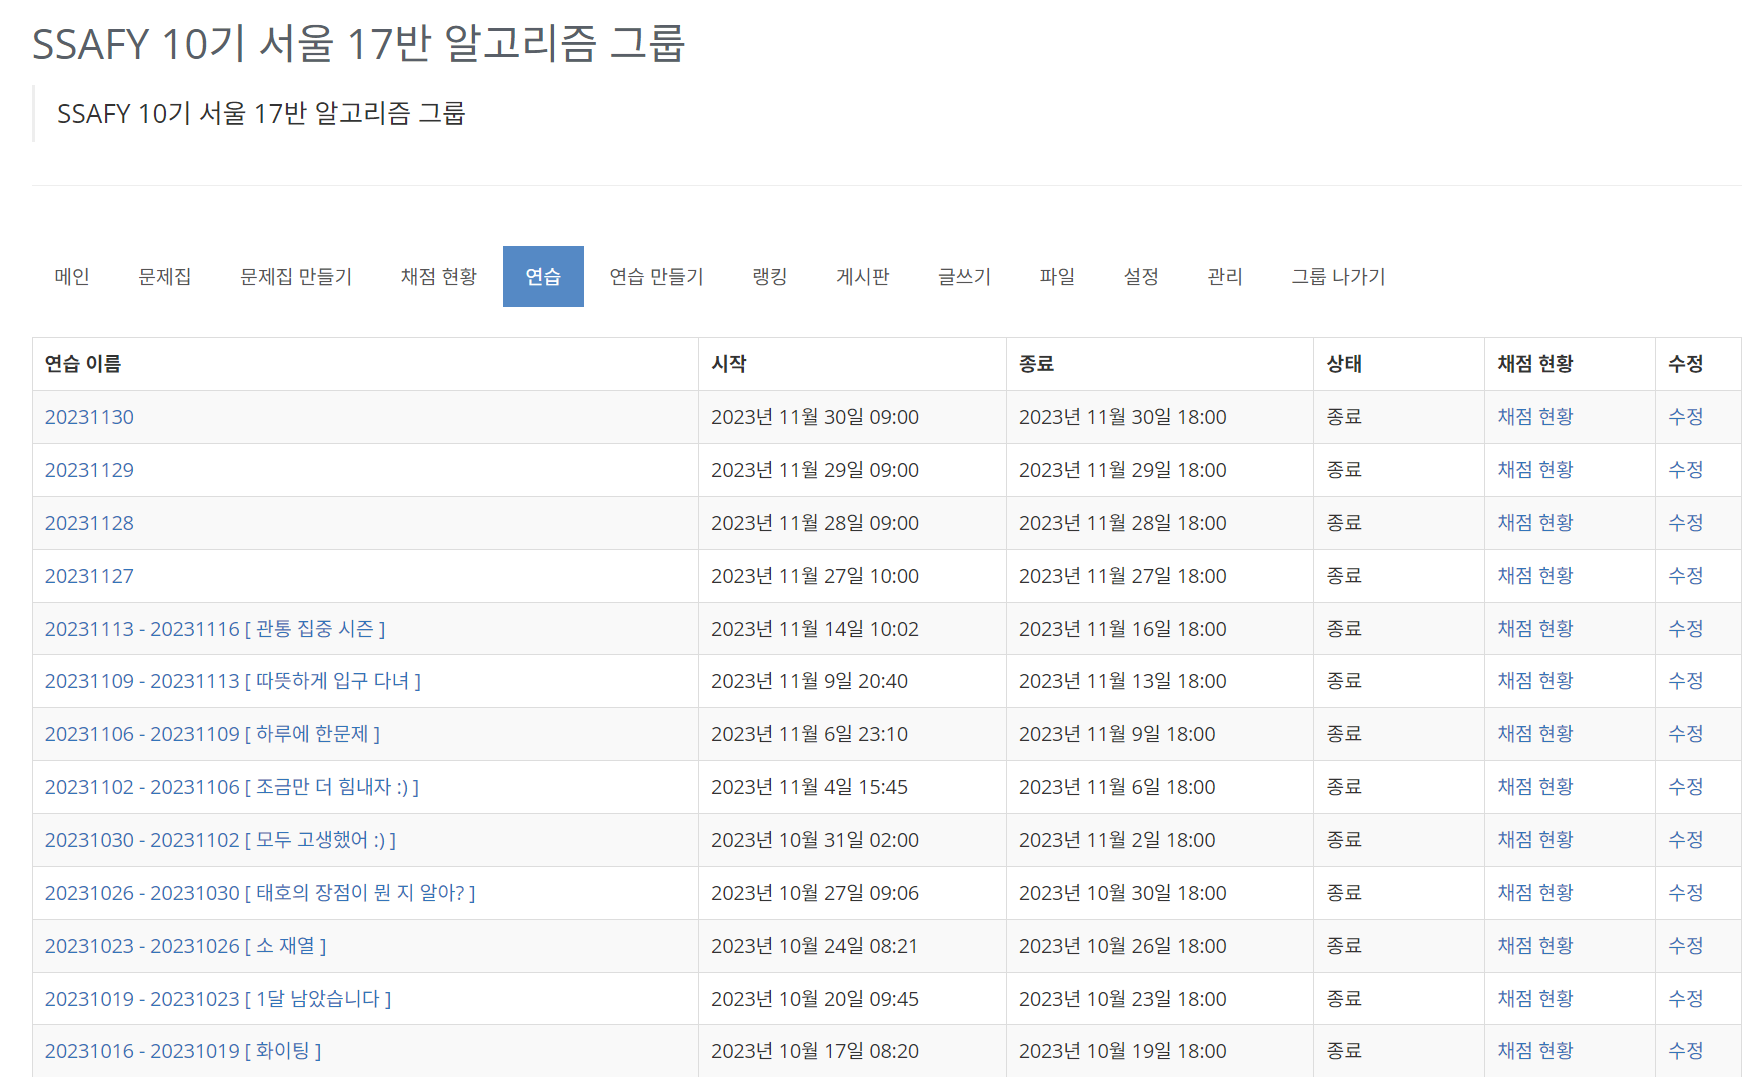This screenshot has height=1077, width=1751.
Task: View 채점 현황 for 하루에 한문제 row
Action: [x=1535, y=734]
